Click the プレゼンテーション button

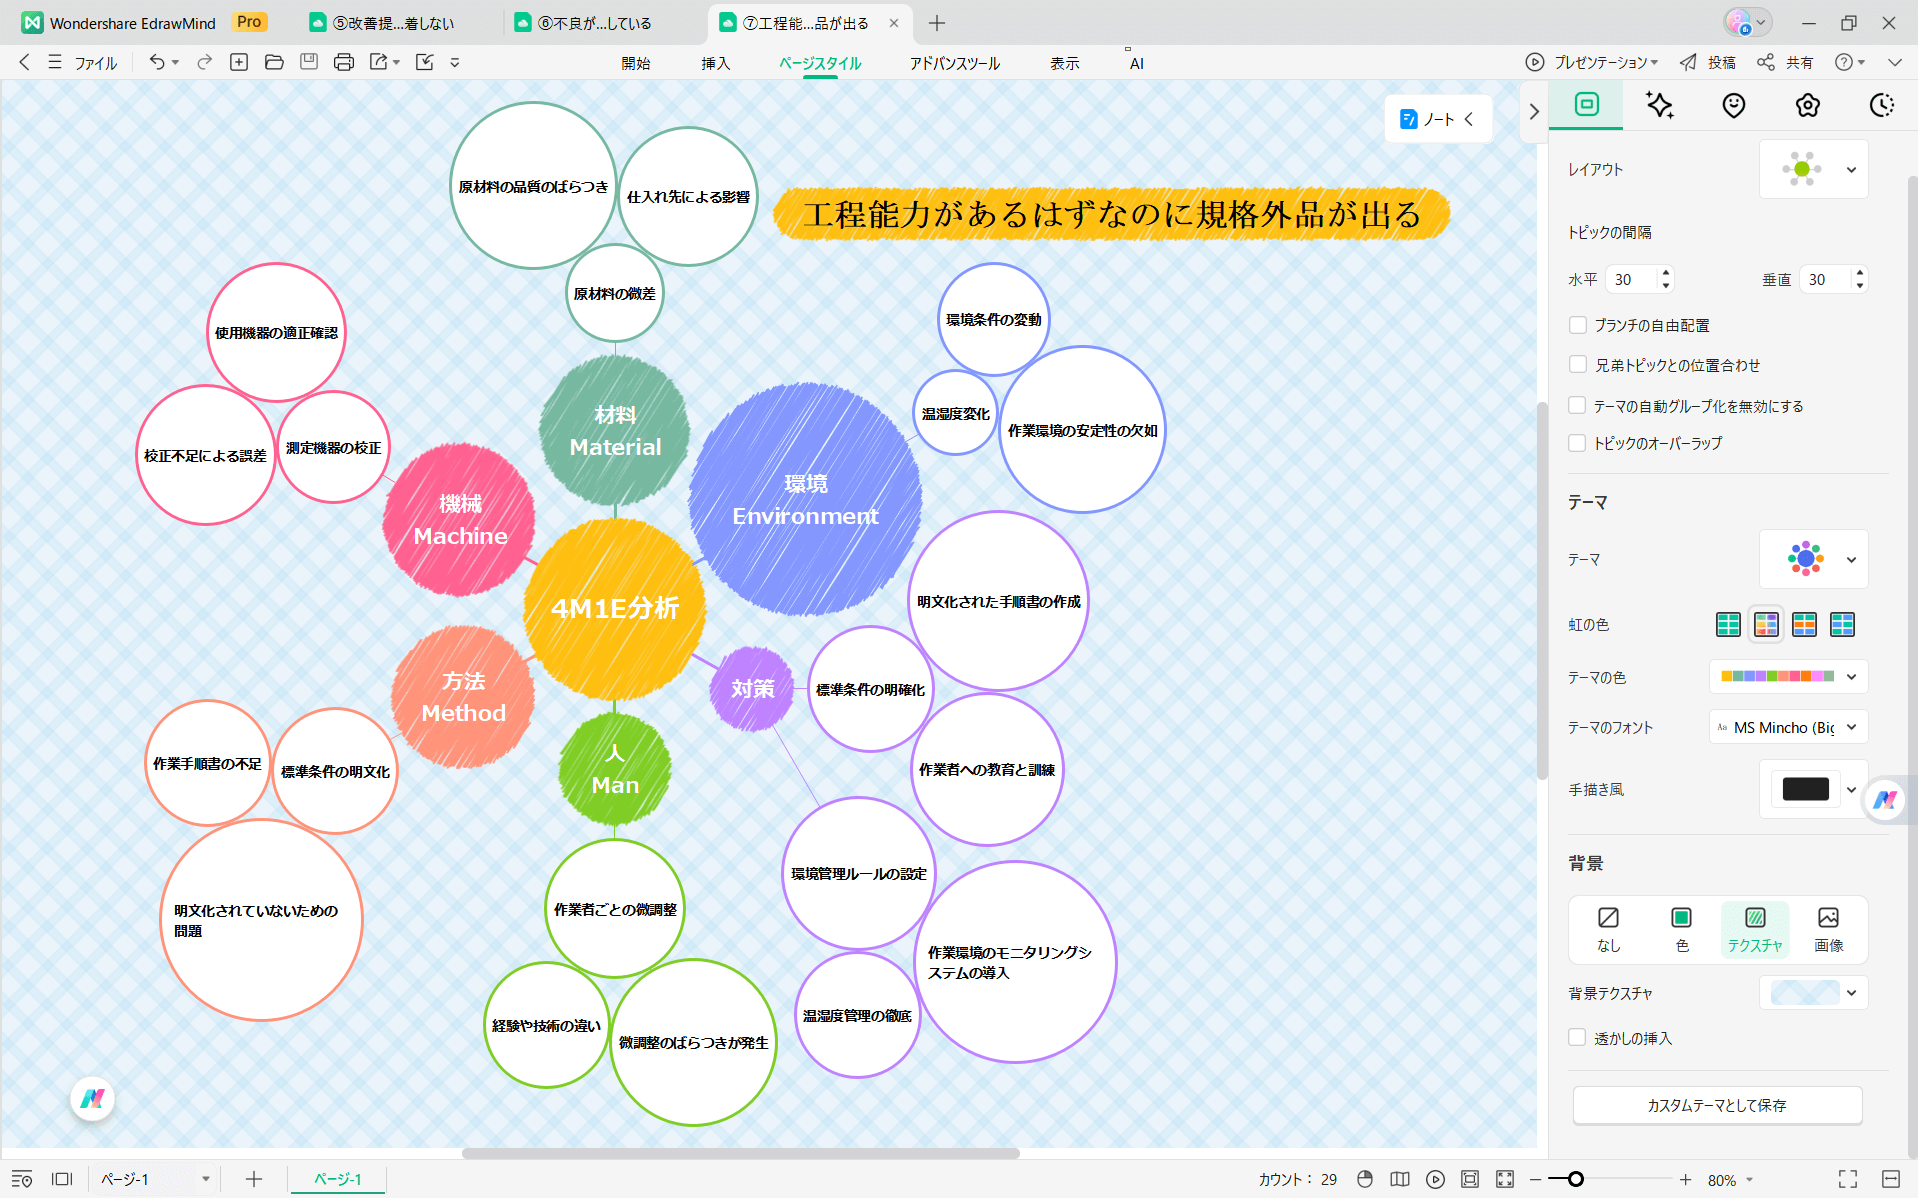click(x=1592, y=62)
